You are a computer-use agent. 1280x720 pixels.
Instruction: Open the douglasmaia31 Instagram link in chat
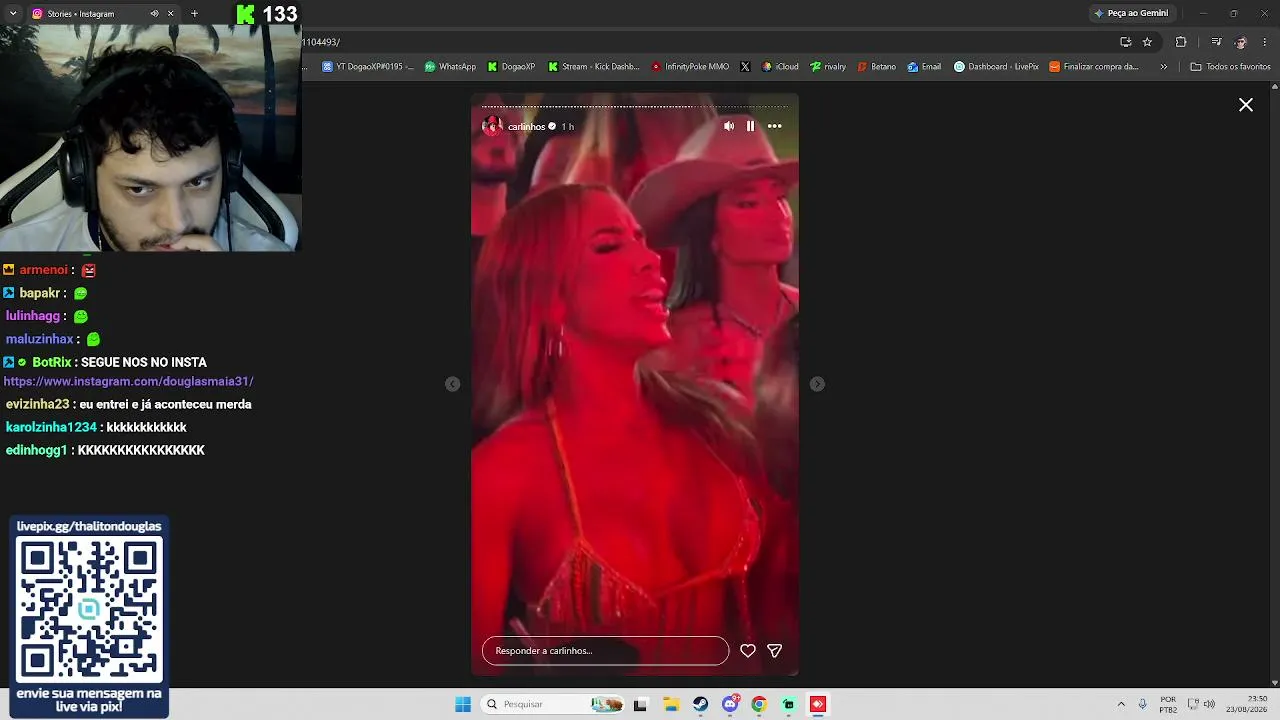[x=128, y=381]
